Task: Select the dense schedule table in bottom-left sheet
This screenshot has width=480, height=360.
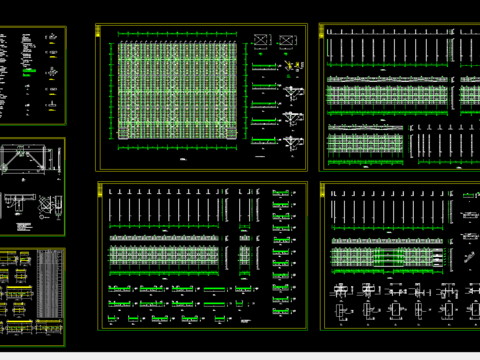Action: coord(50,284)
